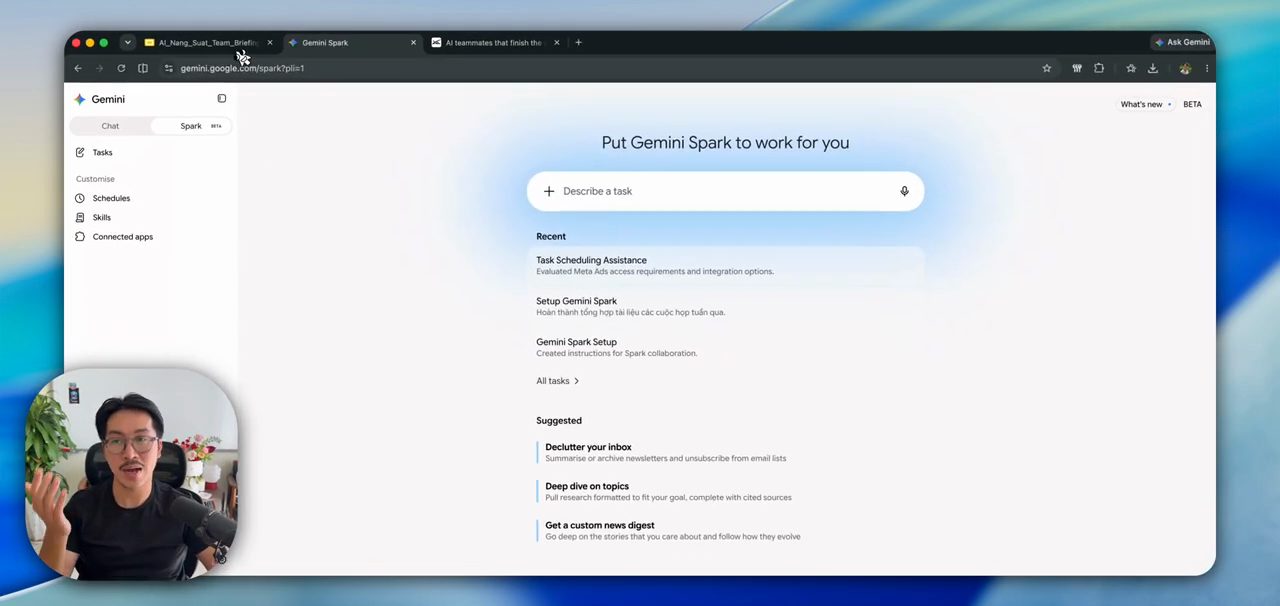Click the address bar URL gemini.google.com
Viewport: 1280px width, 606px height.
pos(242,68)
